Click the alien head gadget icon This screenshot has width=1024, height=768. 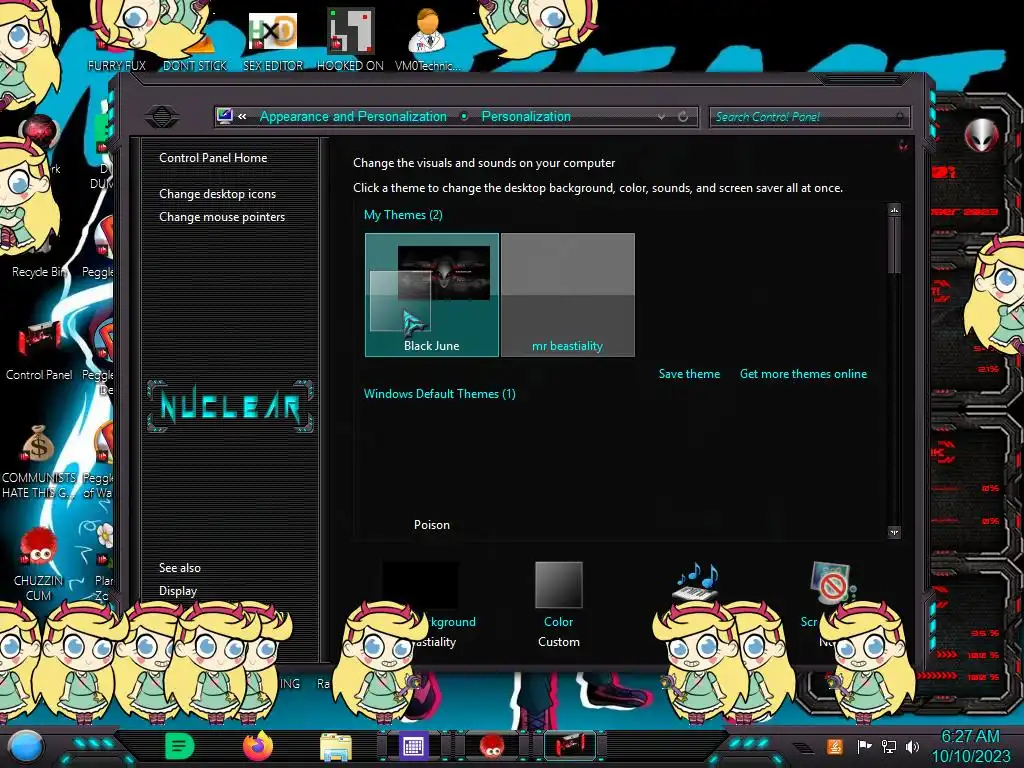(x=982, y=135)
